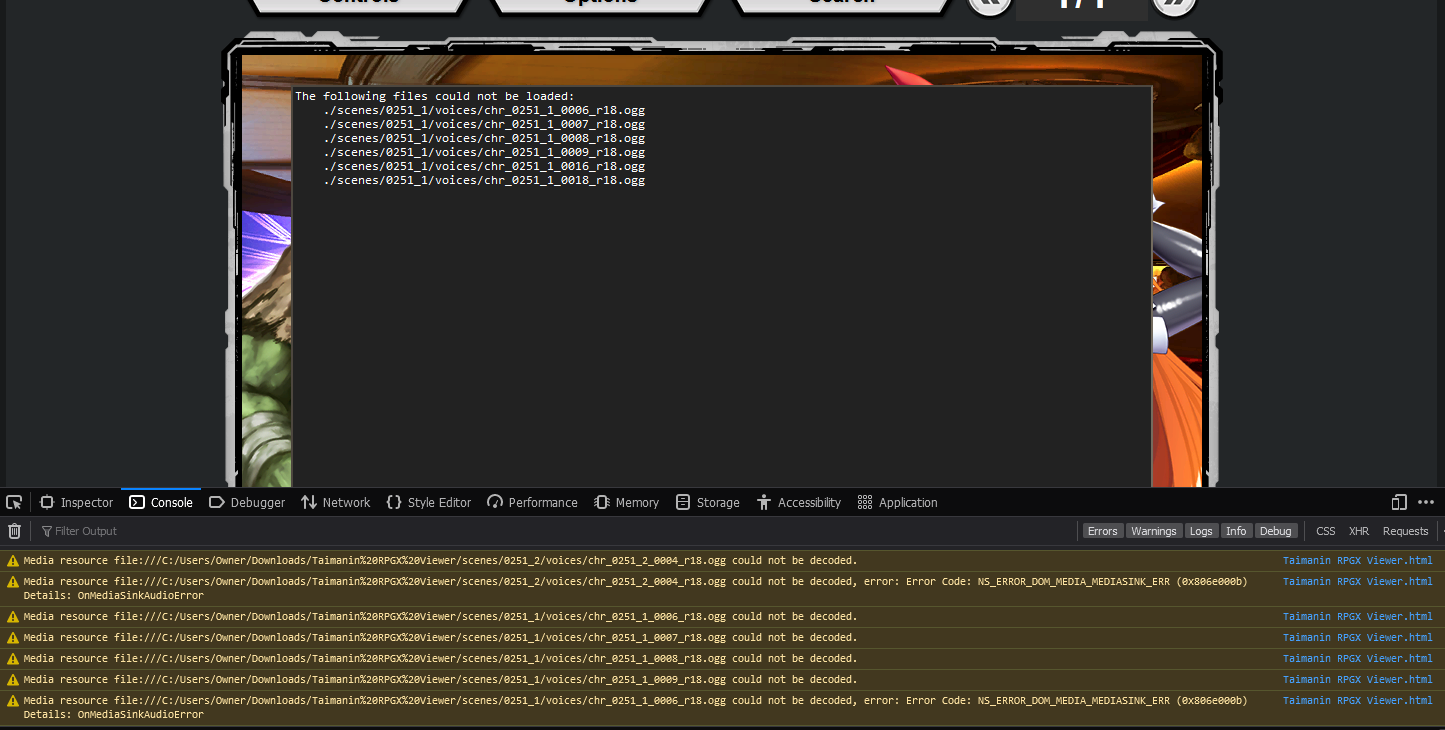Click the Debugger tab icon

click(216, 502)
